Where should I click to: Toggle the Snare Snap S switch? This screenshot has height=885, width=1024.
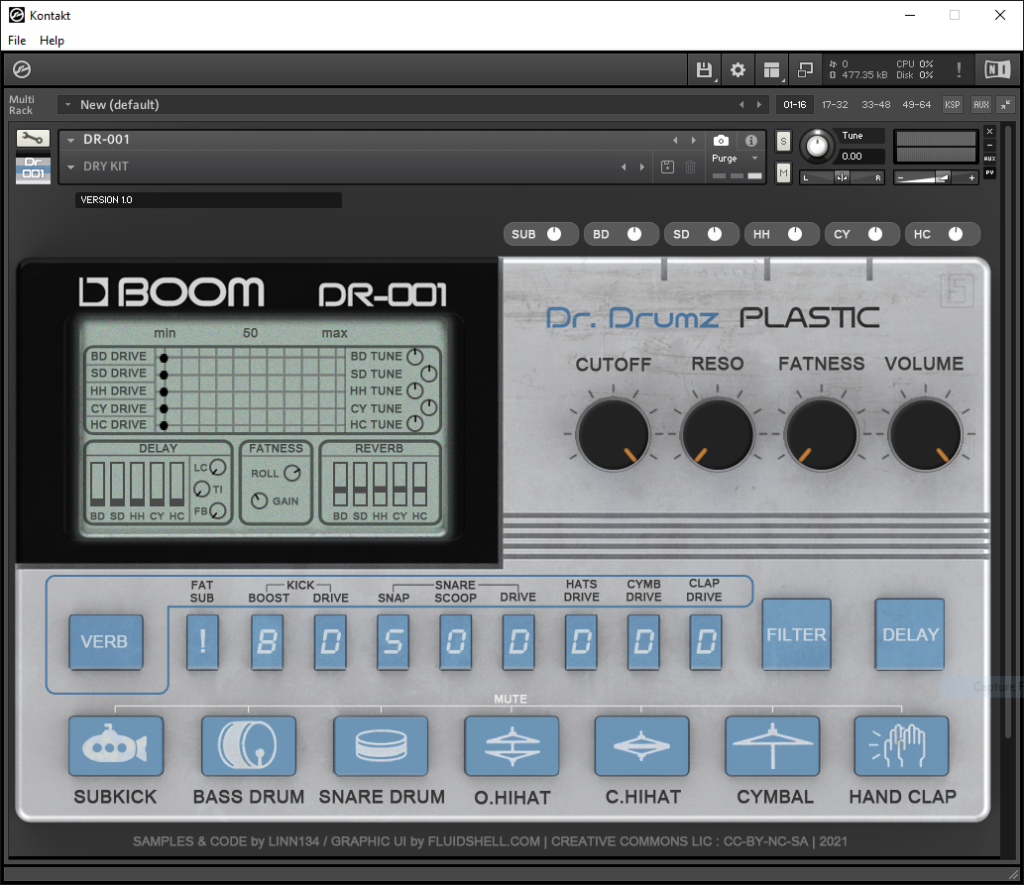(x=393, y=642)
